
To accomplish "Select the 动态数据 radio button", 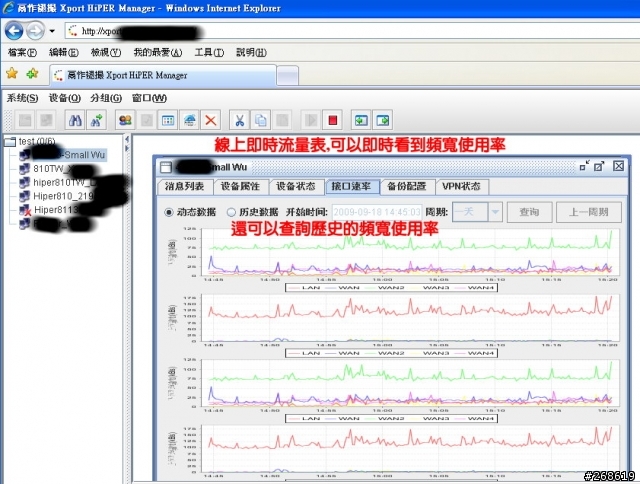I will [169, 212].
